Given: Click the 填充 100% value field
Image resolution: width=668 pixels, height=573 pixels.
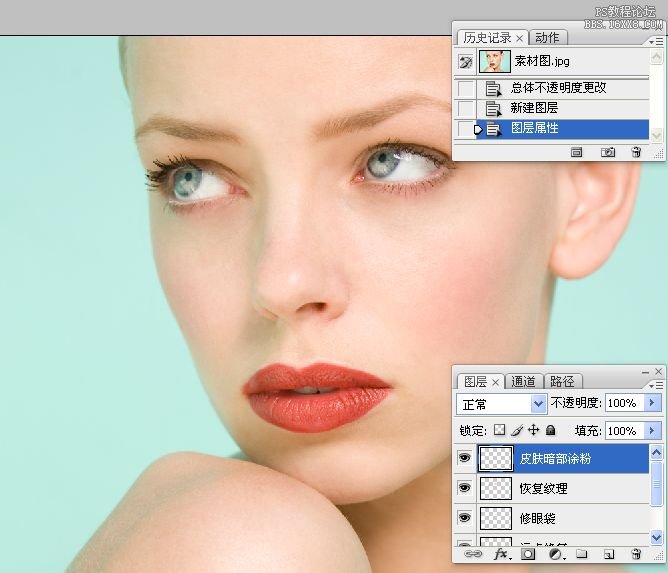Looking at the screenshot, I should [624, 431].
